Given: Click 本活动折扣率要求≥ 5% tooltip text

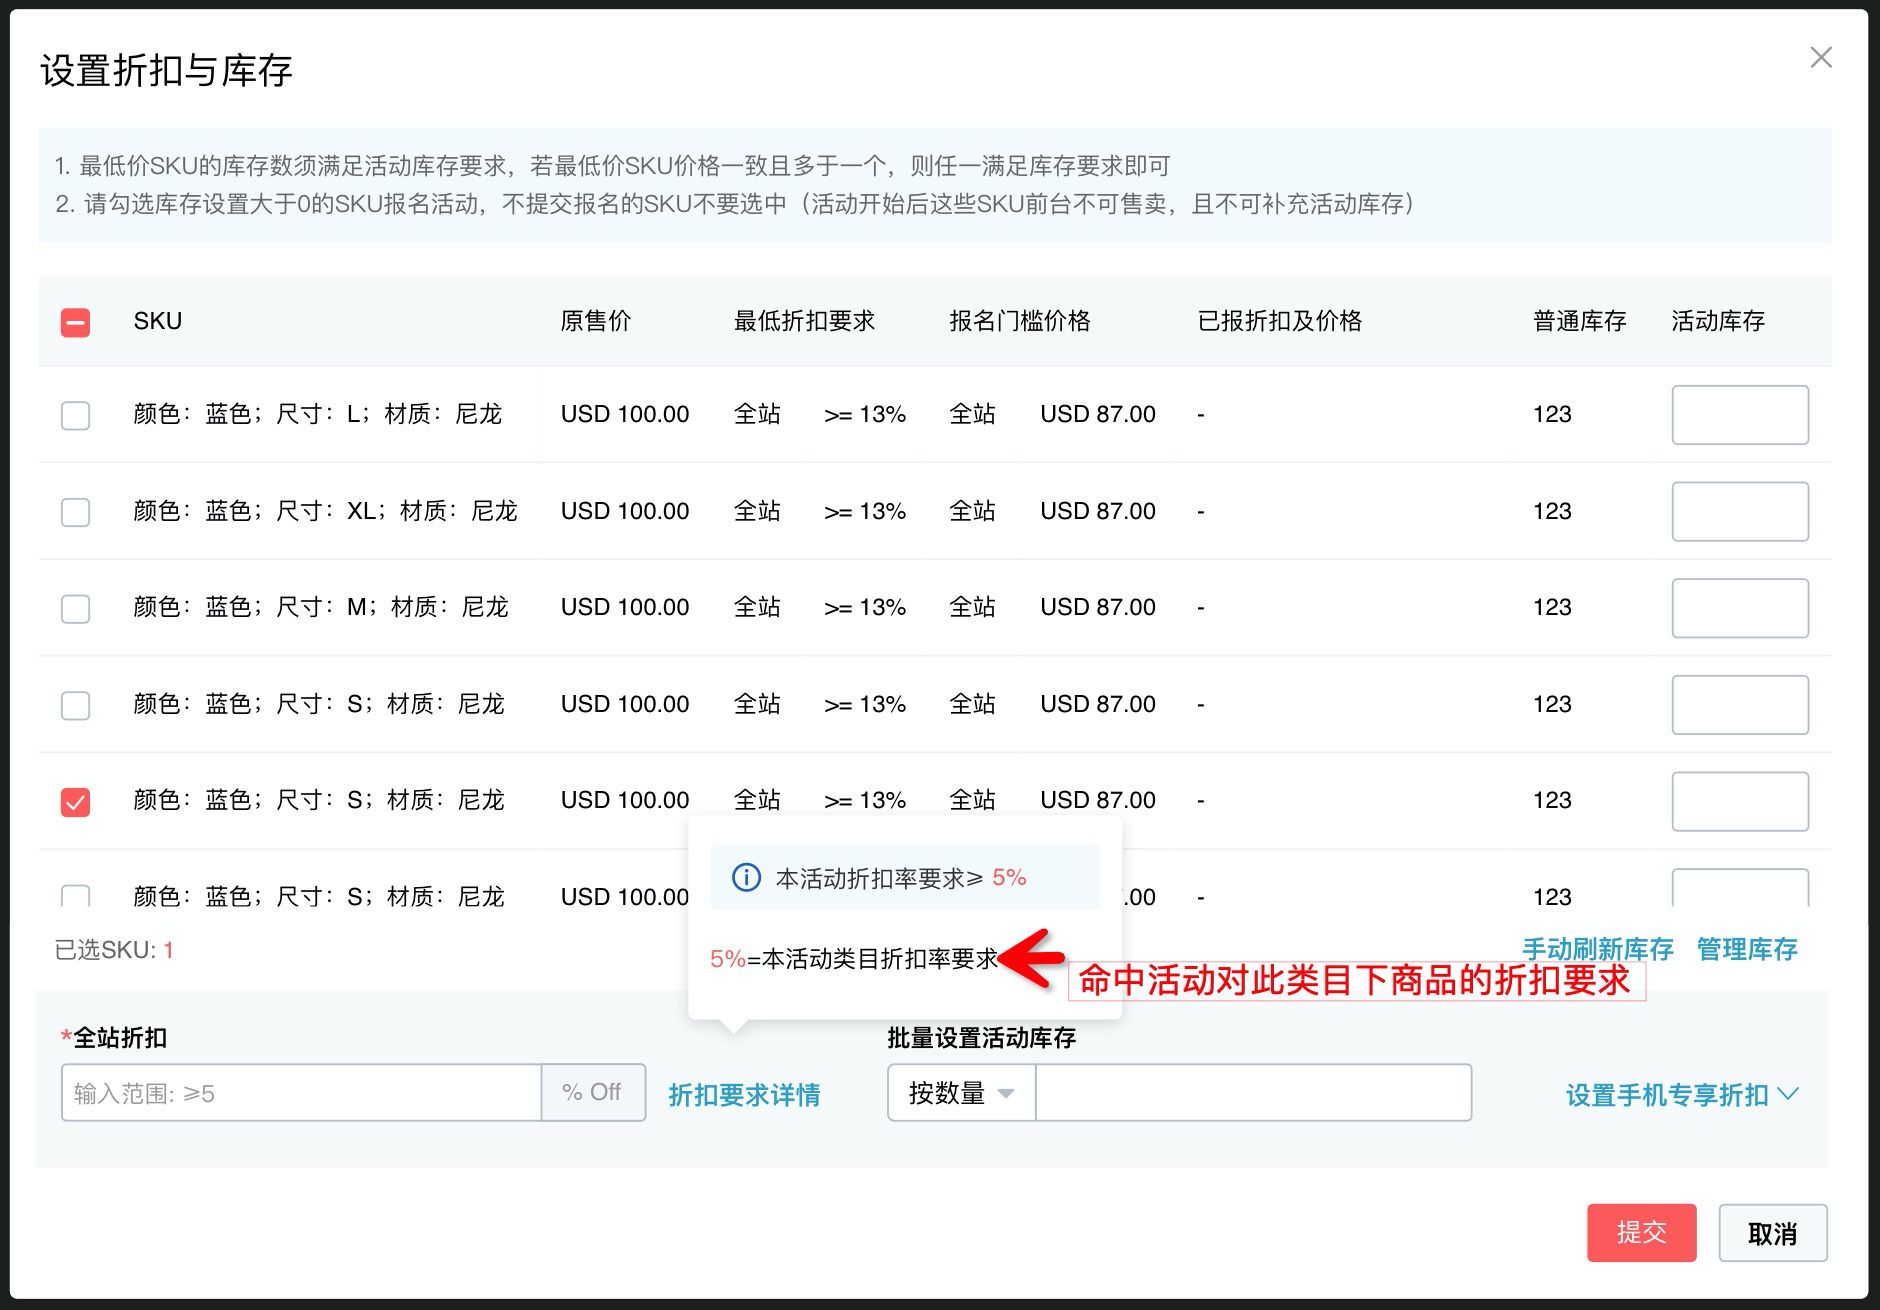Looking at the screenshot, I should point(901,878).
